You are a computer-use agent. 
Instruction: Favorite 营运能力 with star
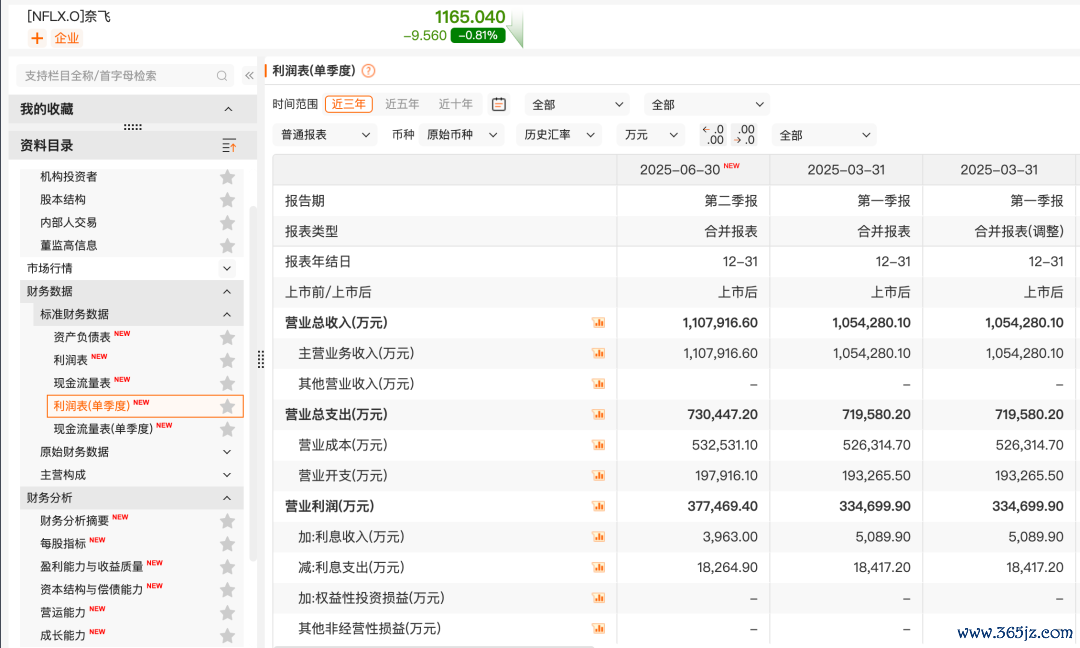(x=227, y=613)
